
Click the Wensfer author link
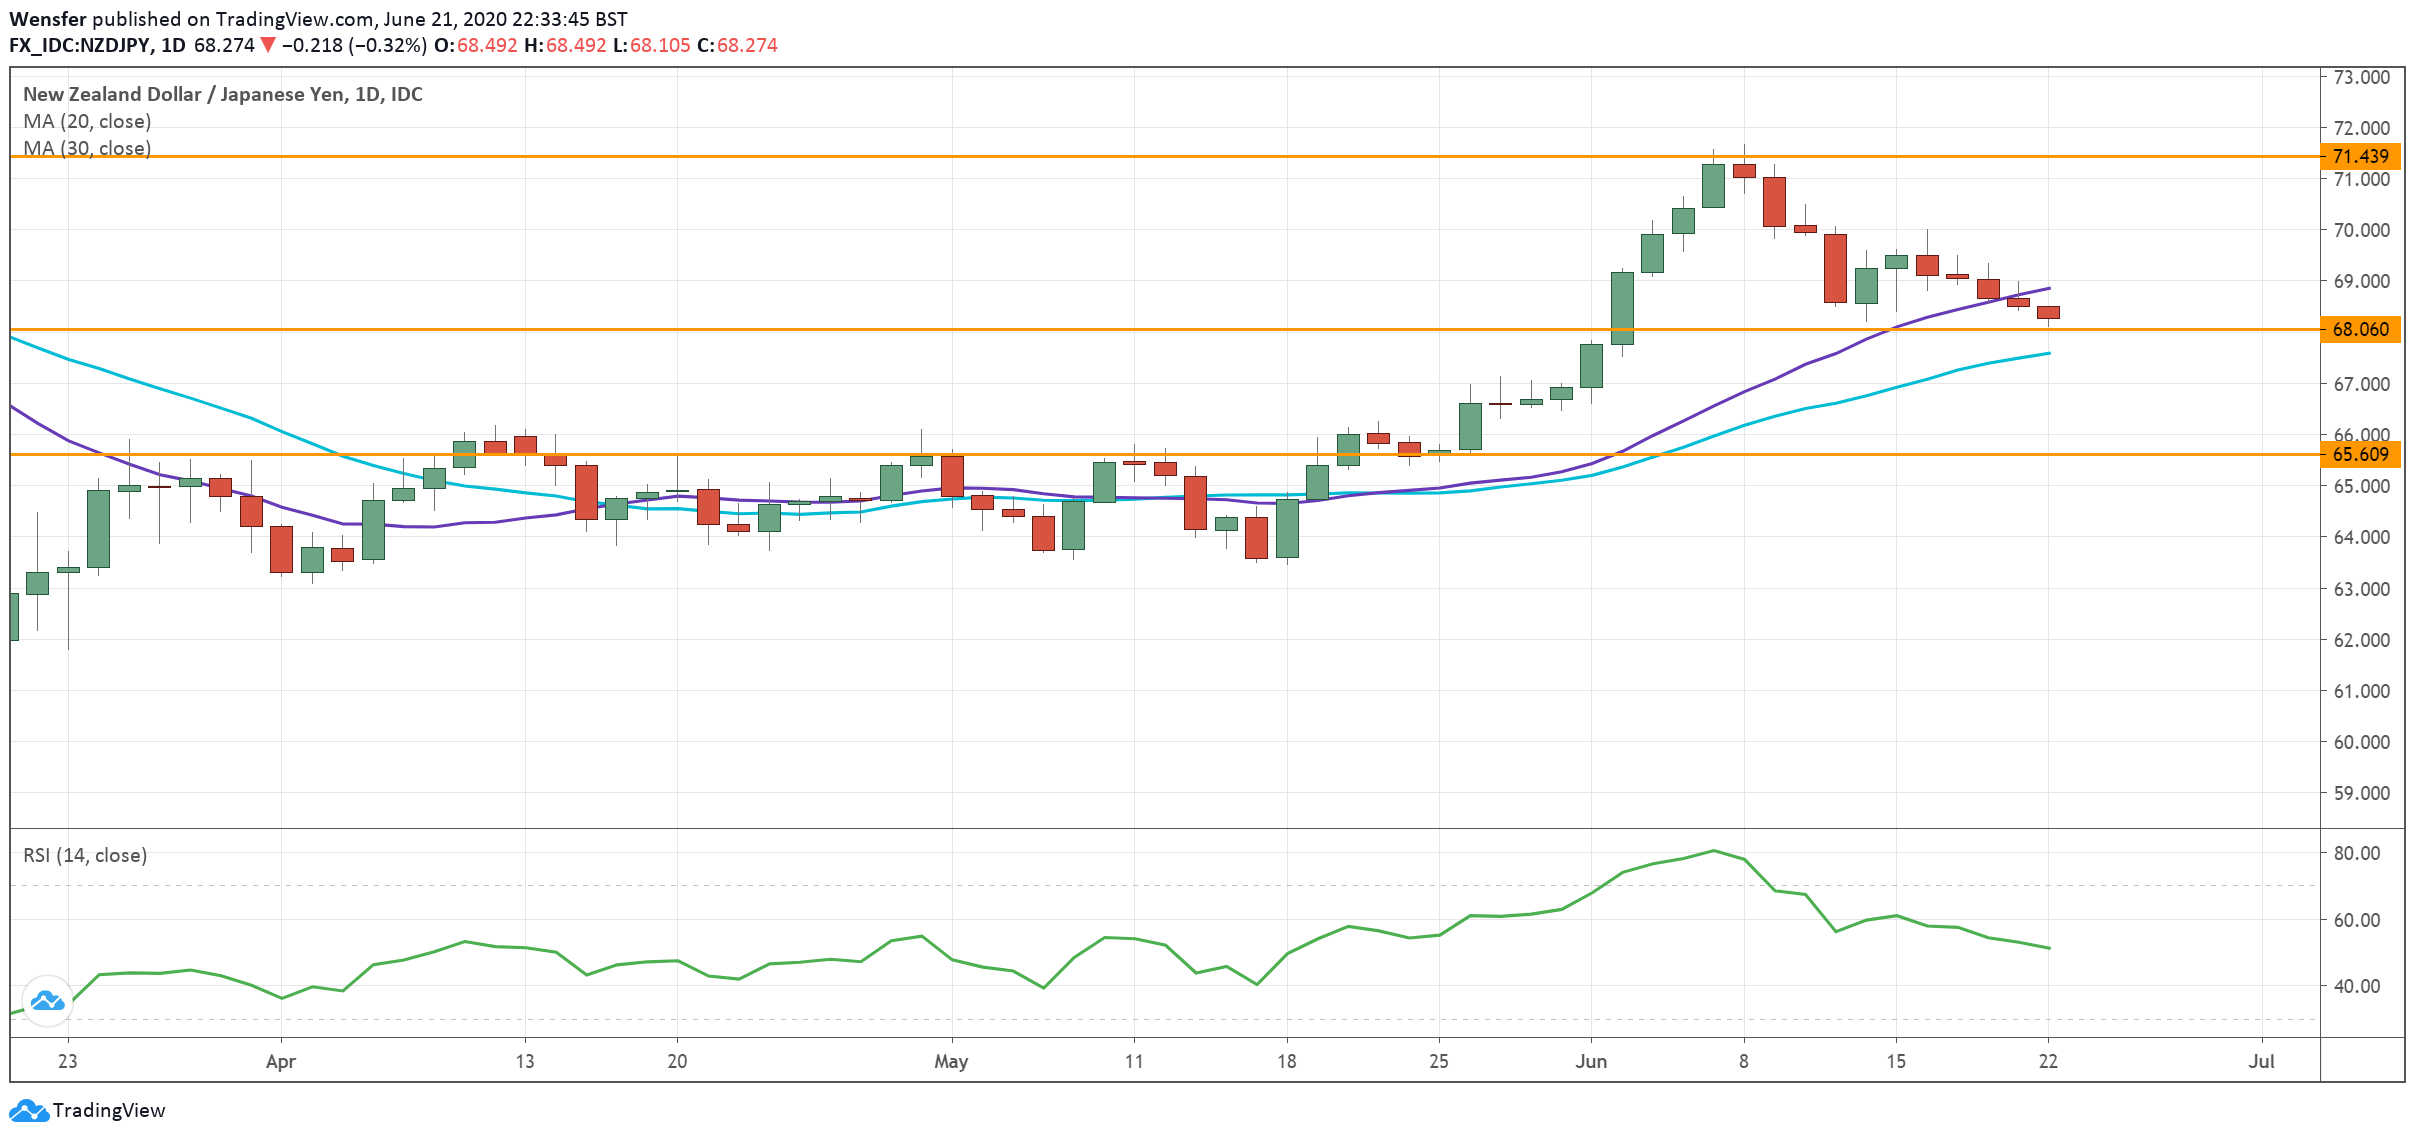(48, 17)
